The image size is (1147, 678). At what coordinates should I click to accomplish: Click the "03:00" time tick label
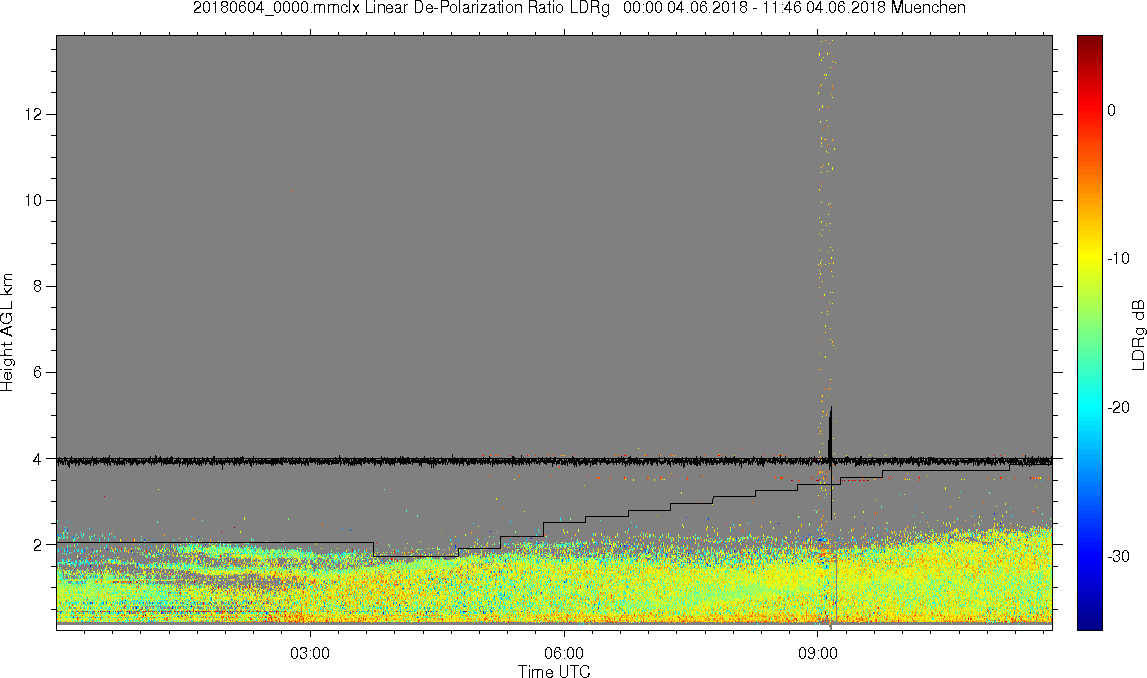(x=310, y=653)
